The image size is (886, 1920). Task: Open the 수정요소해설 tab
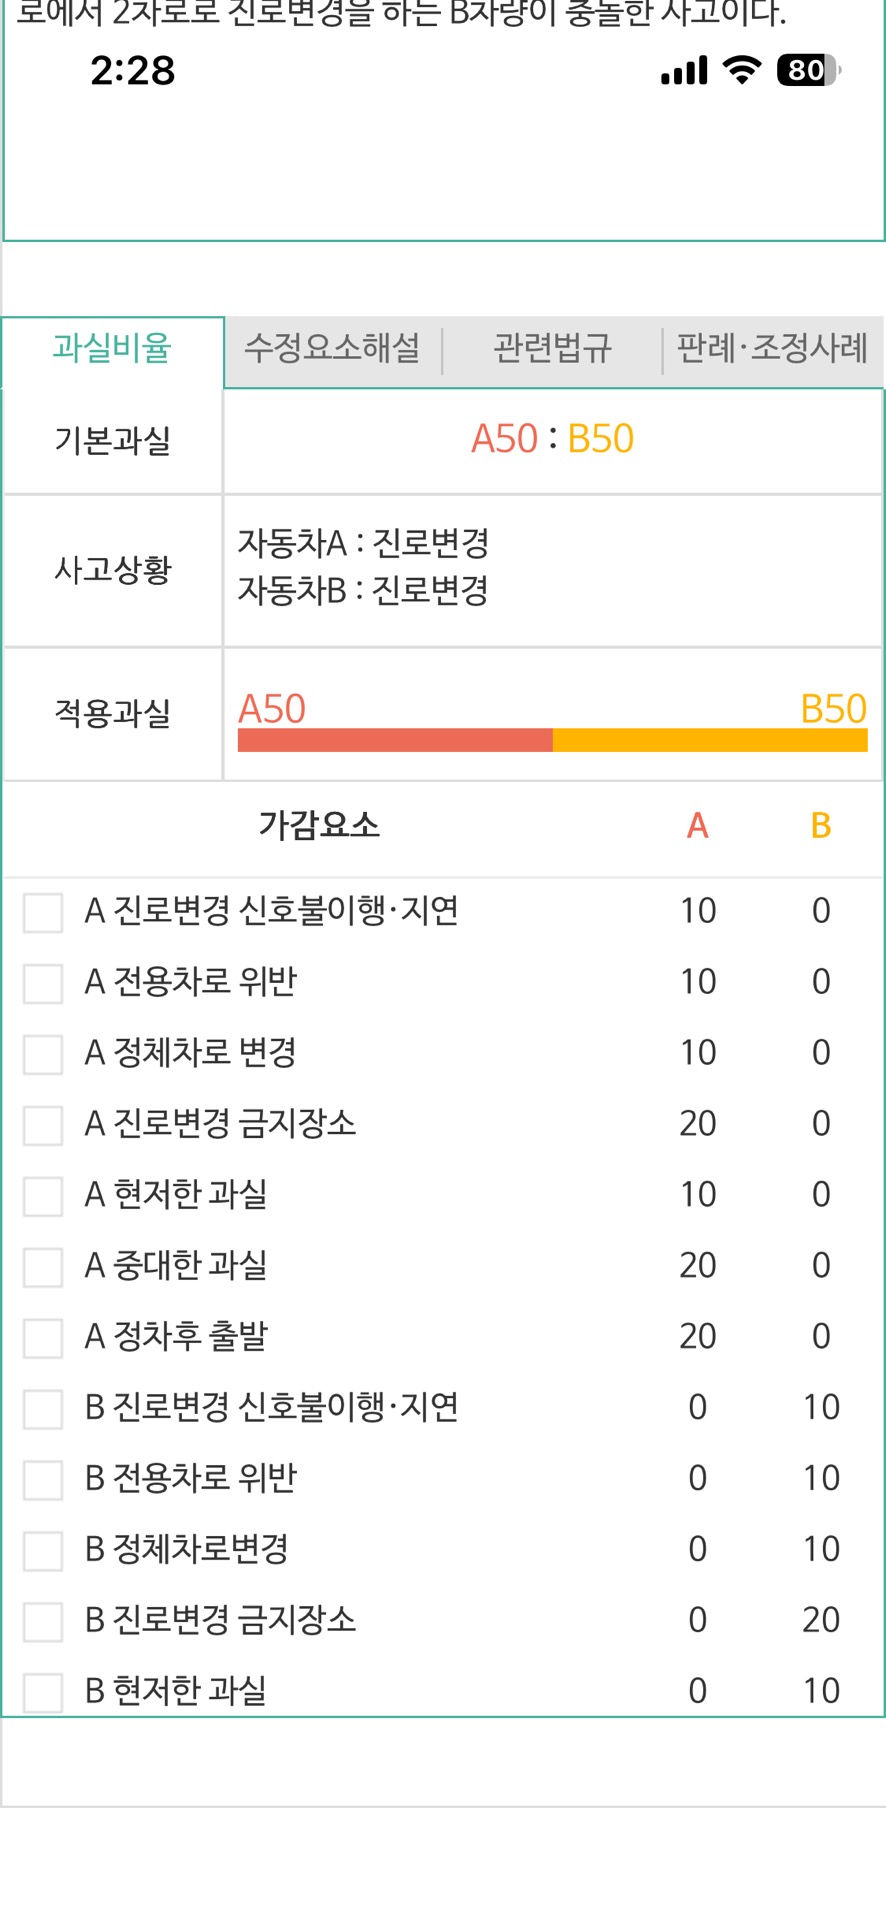pyautogui.click(x=332, y=348)
